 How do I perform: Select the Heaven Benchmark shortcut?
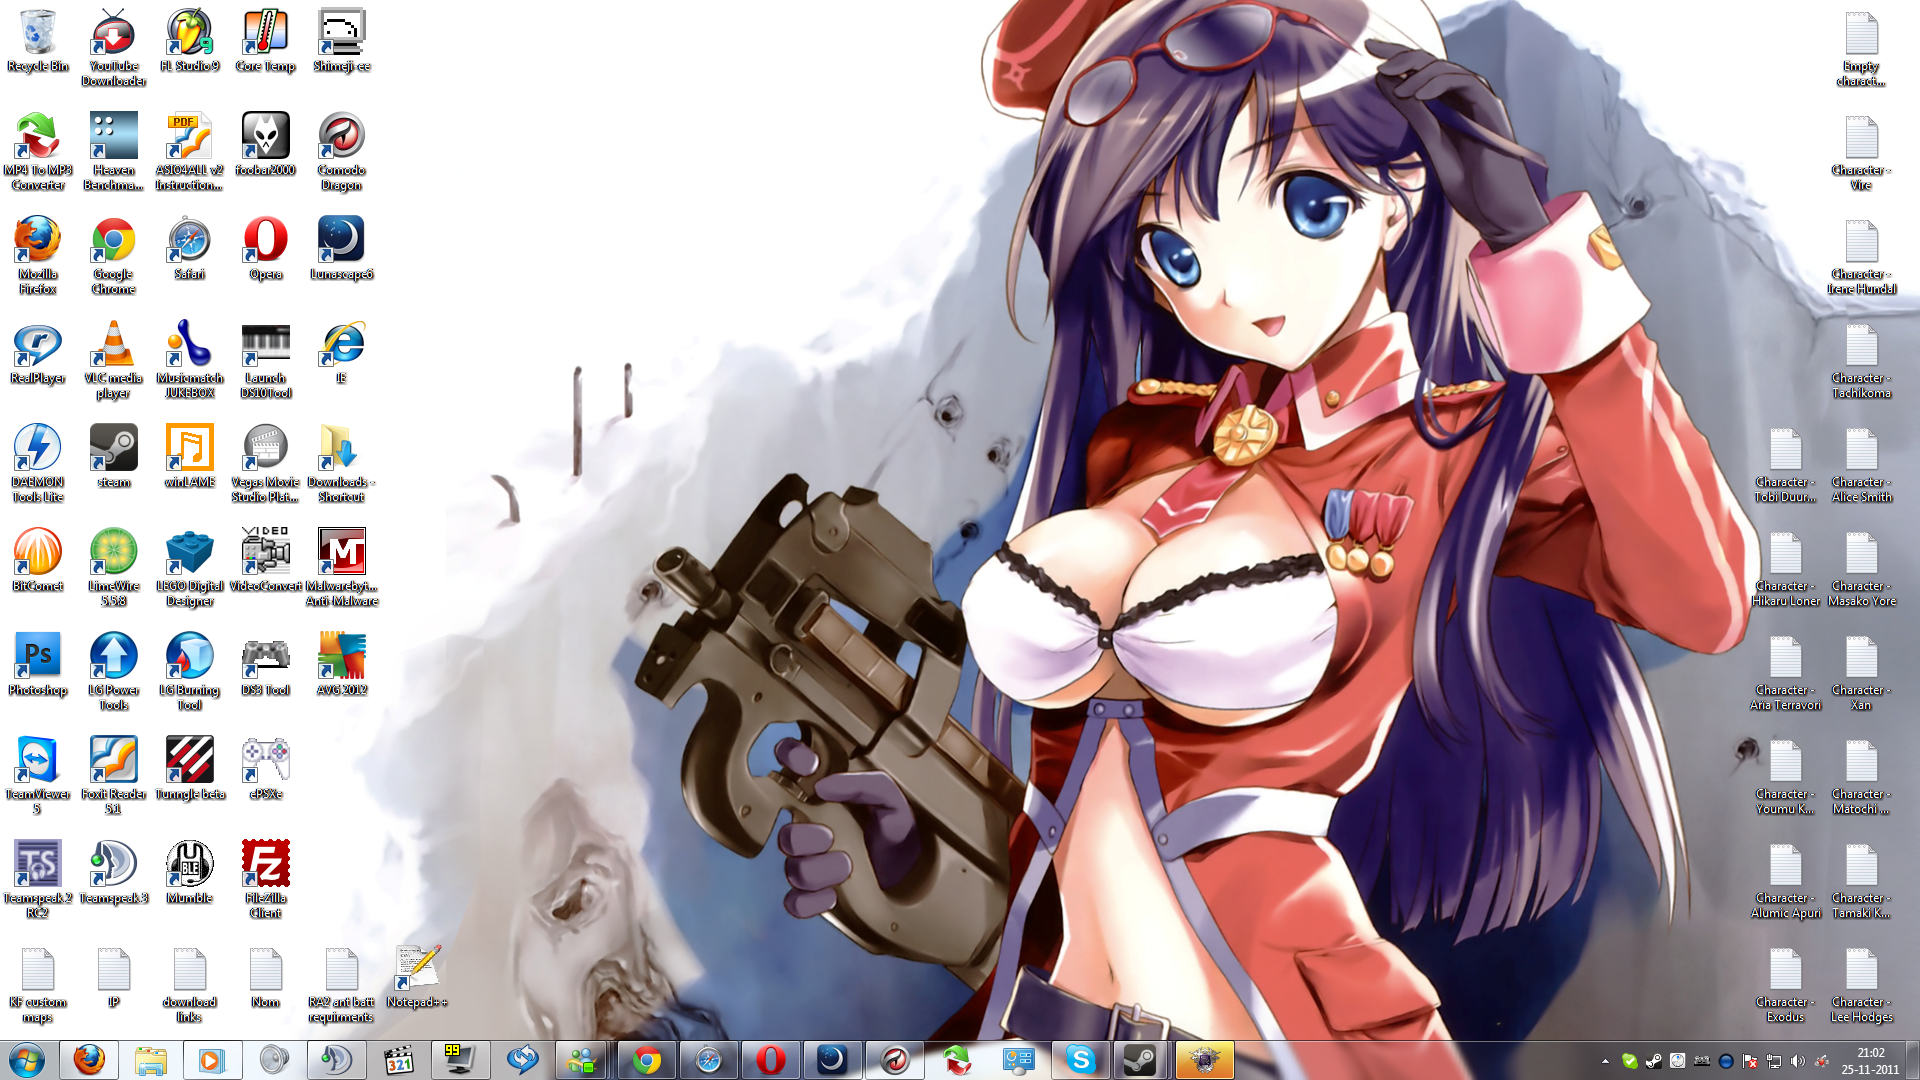tap(114, 152)
